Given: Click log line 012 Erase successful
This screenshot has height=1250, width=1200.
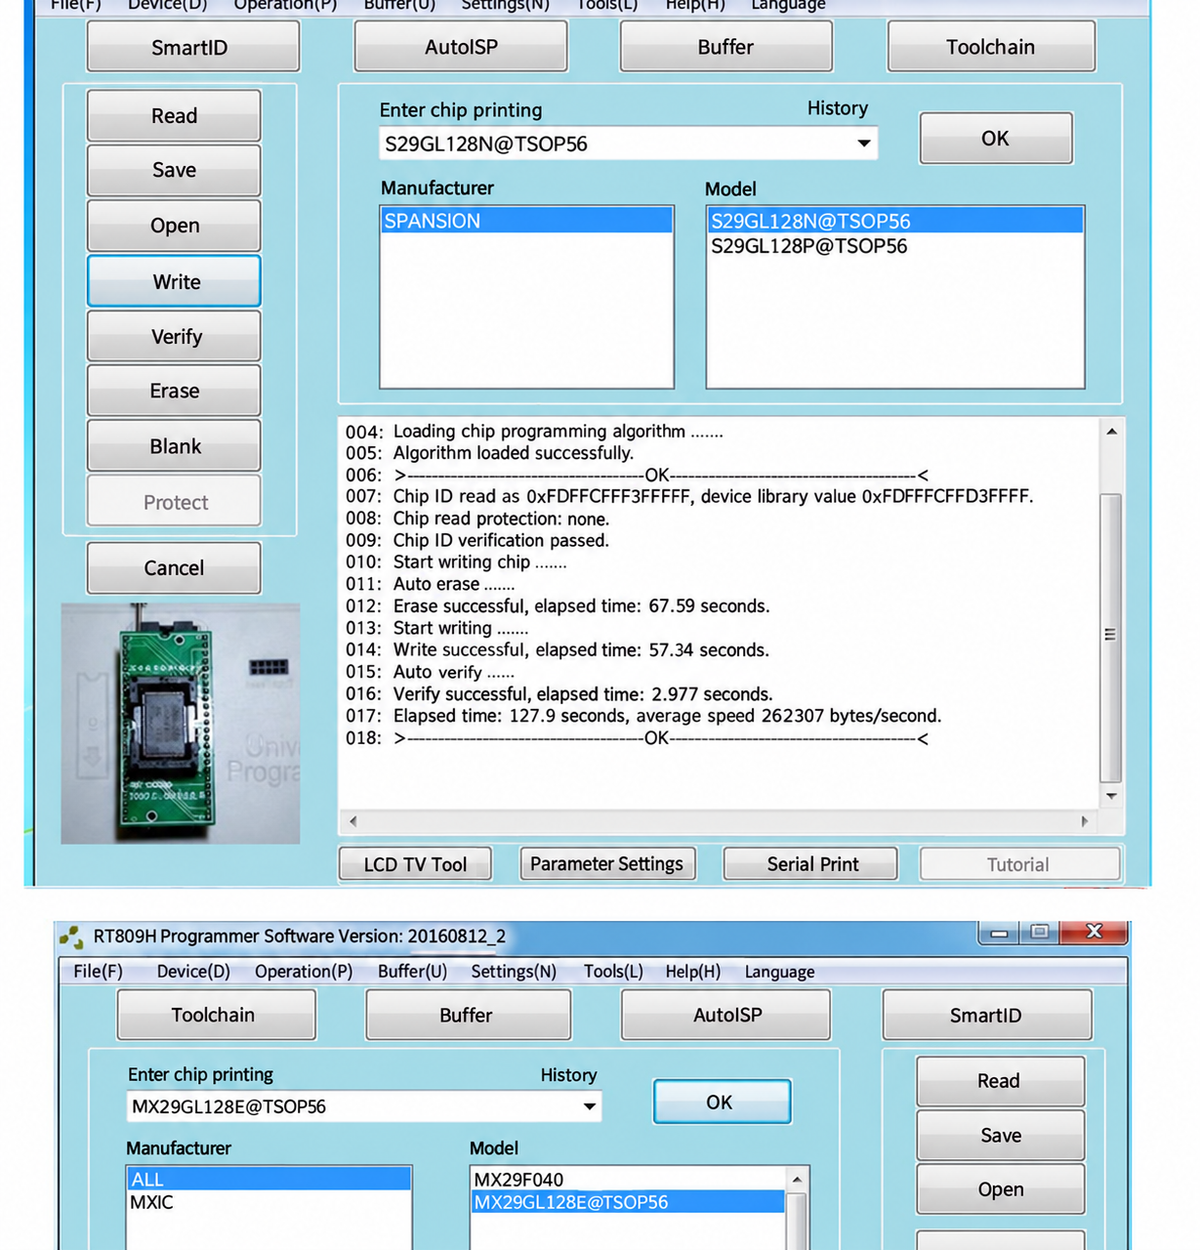Looking at the screenshot, I should [x=558, y=606].
